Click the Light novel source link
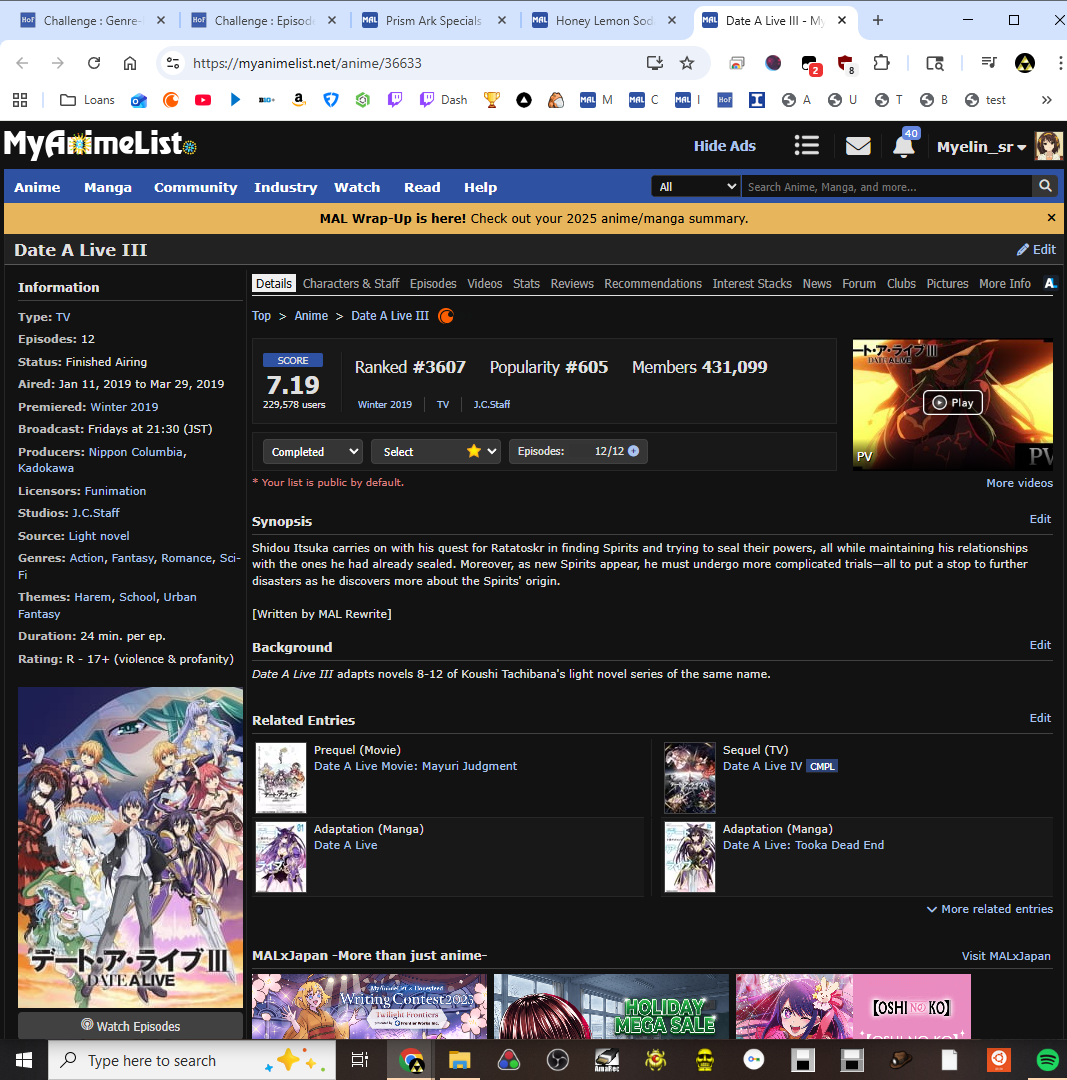1067x1080 pixels. click(99, 536)
